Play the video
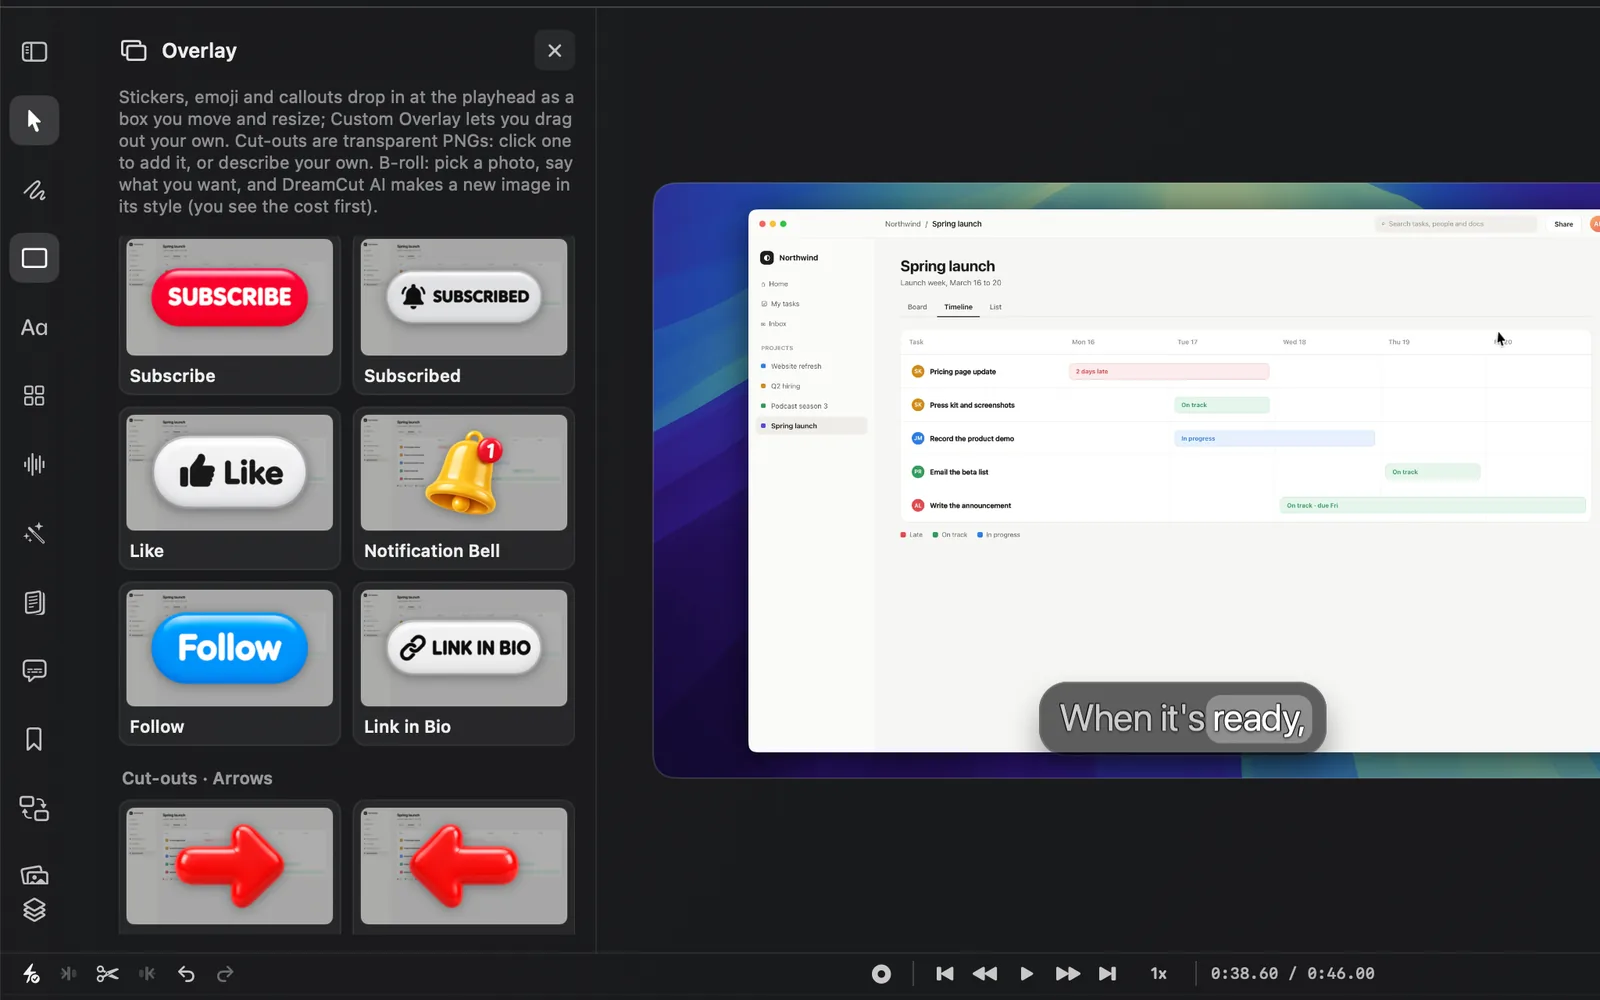This screenshot has width=1600, height=1000. coord(1026,974)
